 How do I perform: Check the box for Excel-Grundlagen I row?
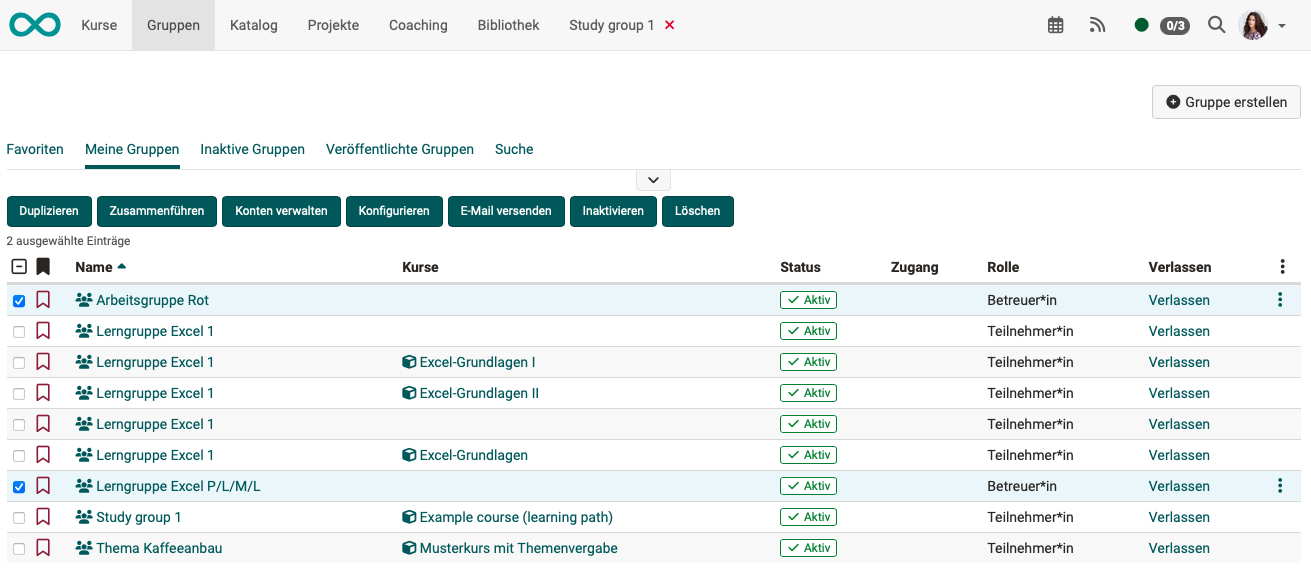click(19, 363)
